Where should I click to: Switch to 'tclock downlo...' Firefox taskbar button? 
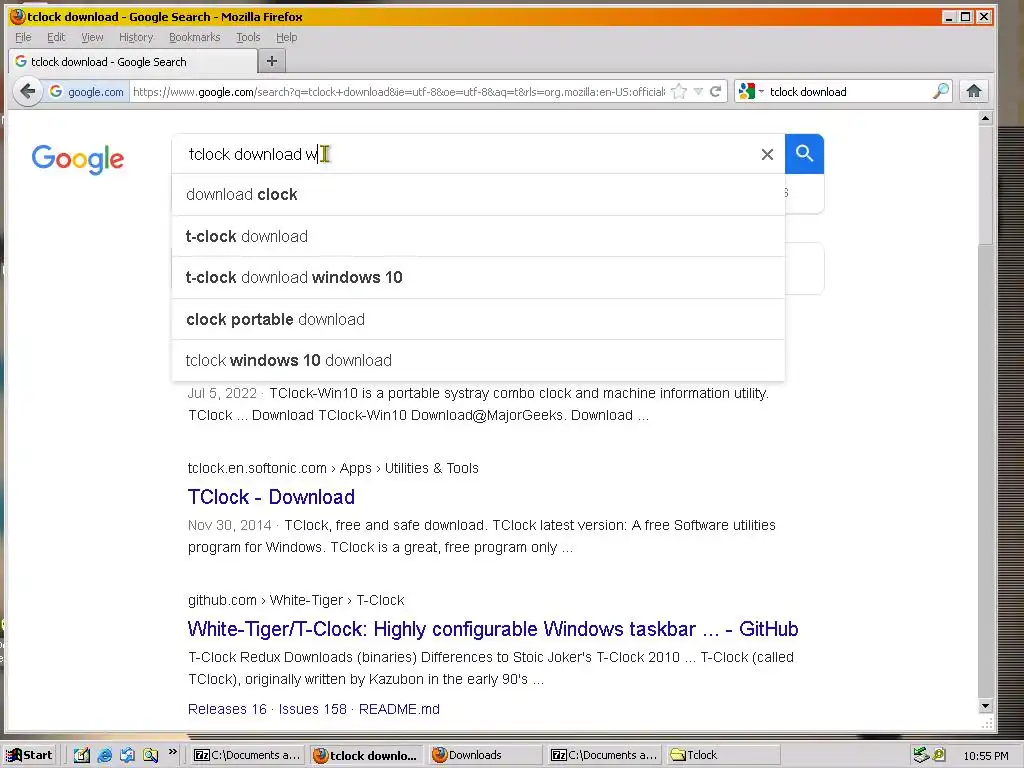tap(366, 755)
